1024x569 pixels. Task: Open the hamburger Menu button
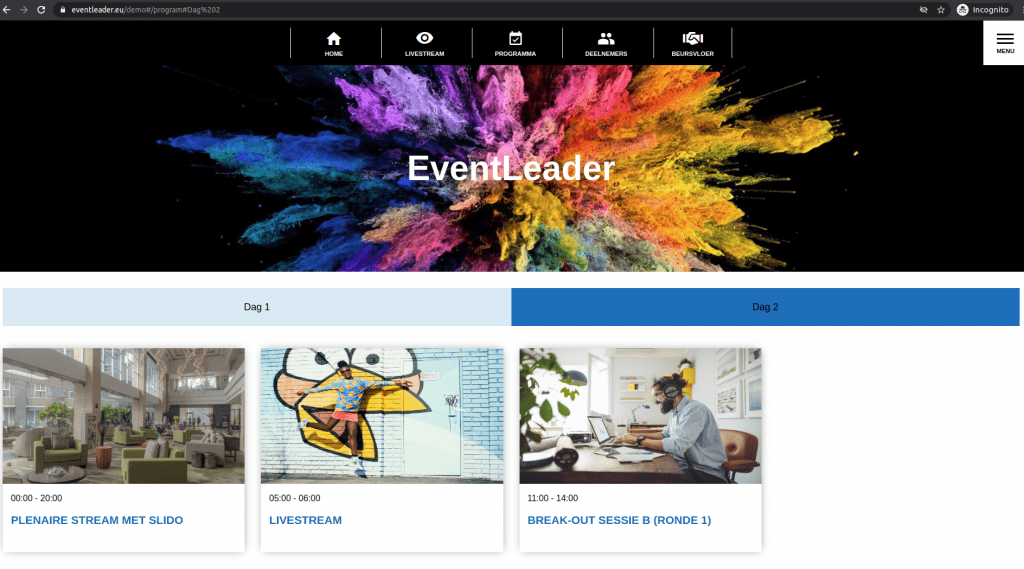1004,43
